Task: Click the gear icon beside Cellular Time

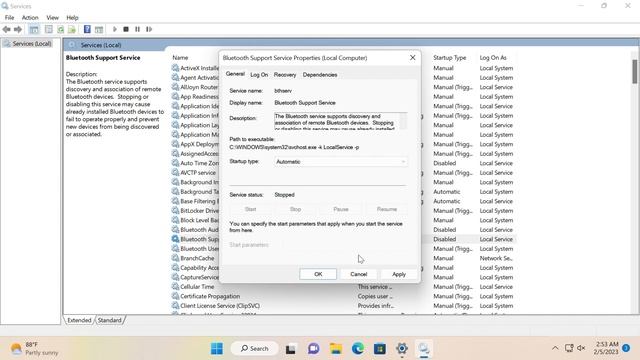Action: pos(175,287)
